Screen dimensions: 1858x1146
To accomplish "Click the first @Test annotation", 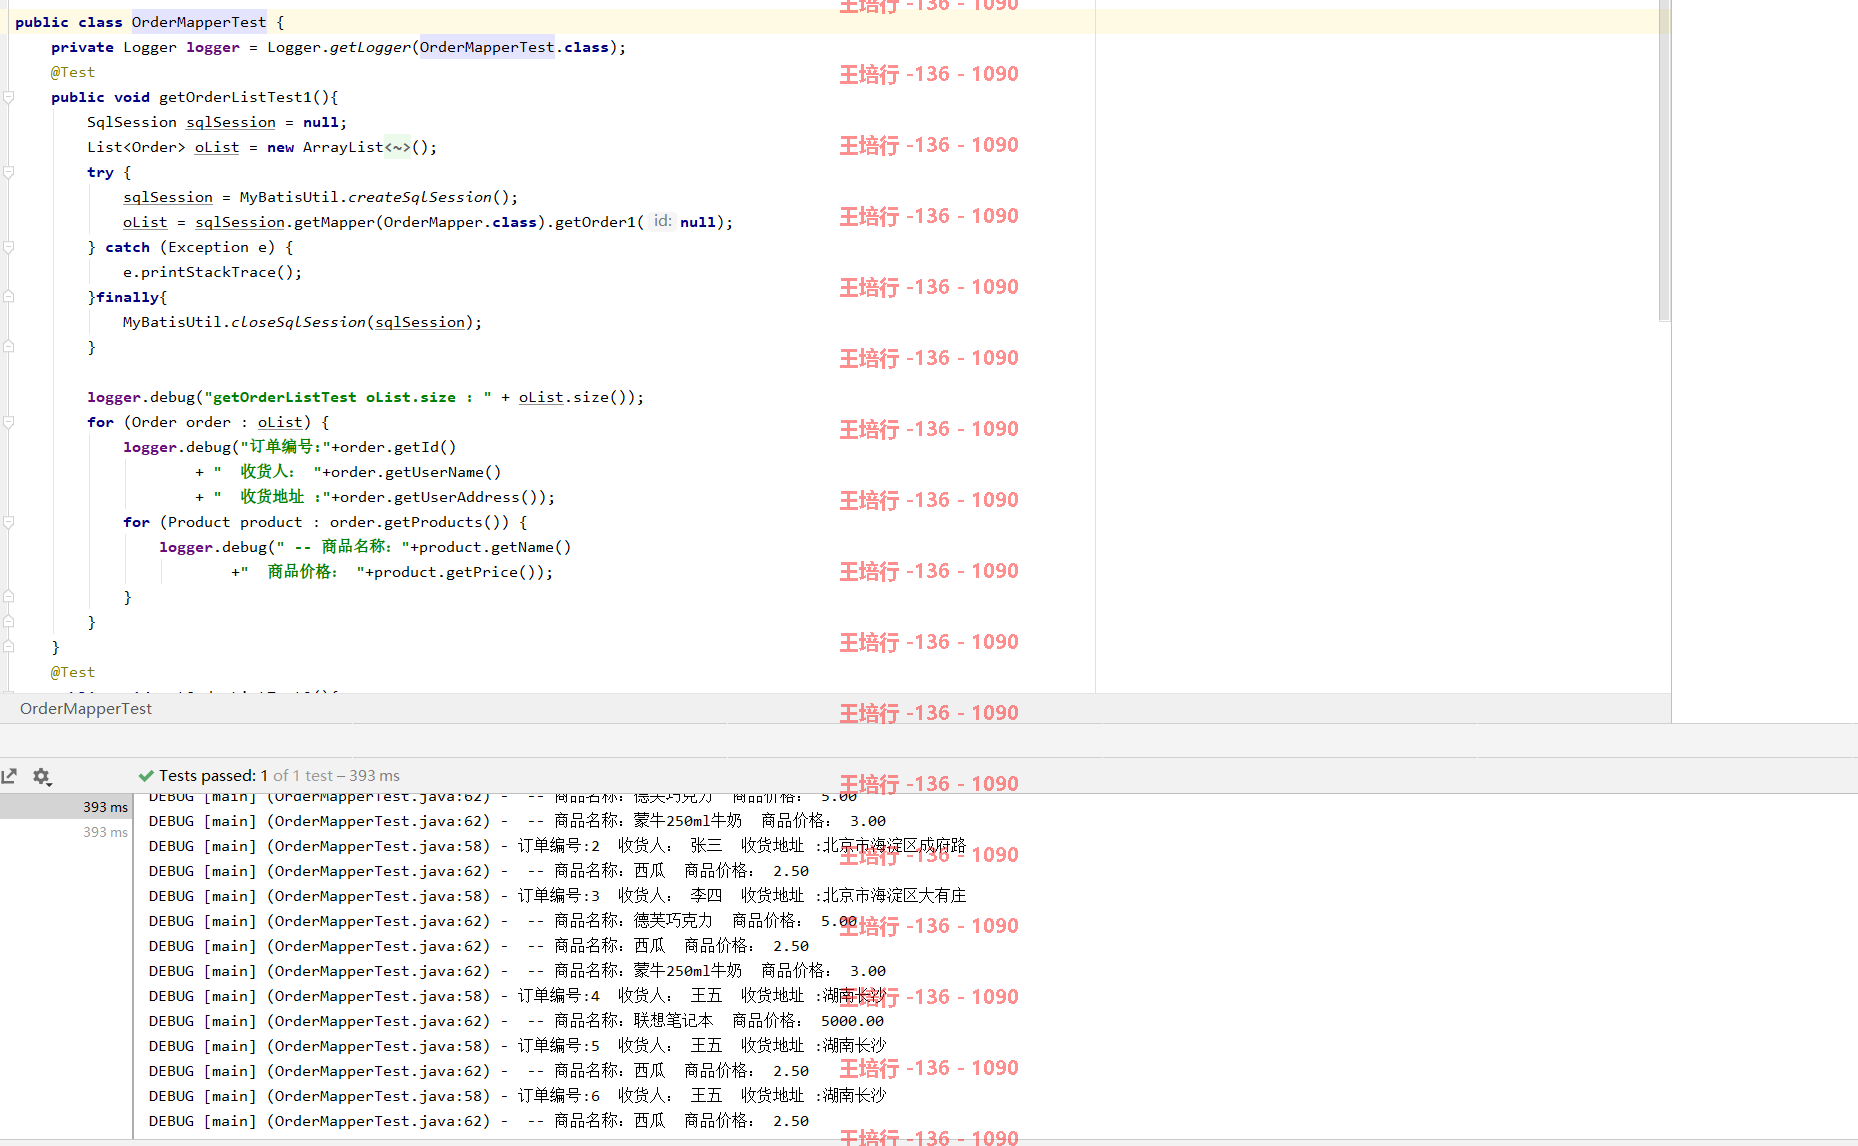I will (73, 72).
